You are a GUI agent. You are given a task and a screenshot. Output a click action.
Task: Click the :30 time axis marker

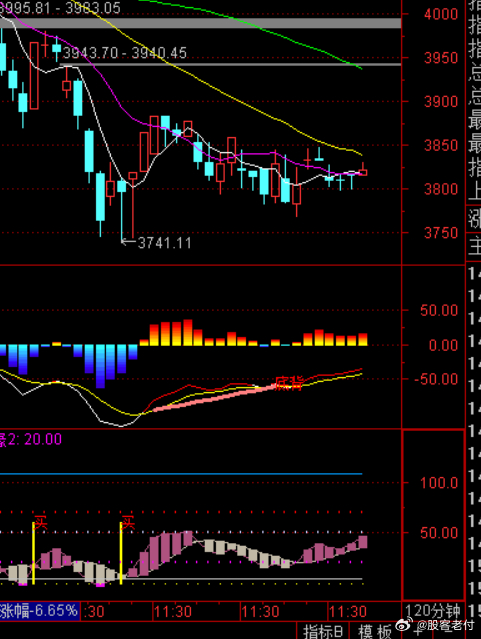click(95, 612)
